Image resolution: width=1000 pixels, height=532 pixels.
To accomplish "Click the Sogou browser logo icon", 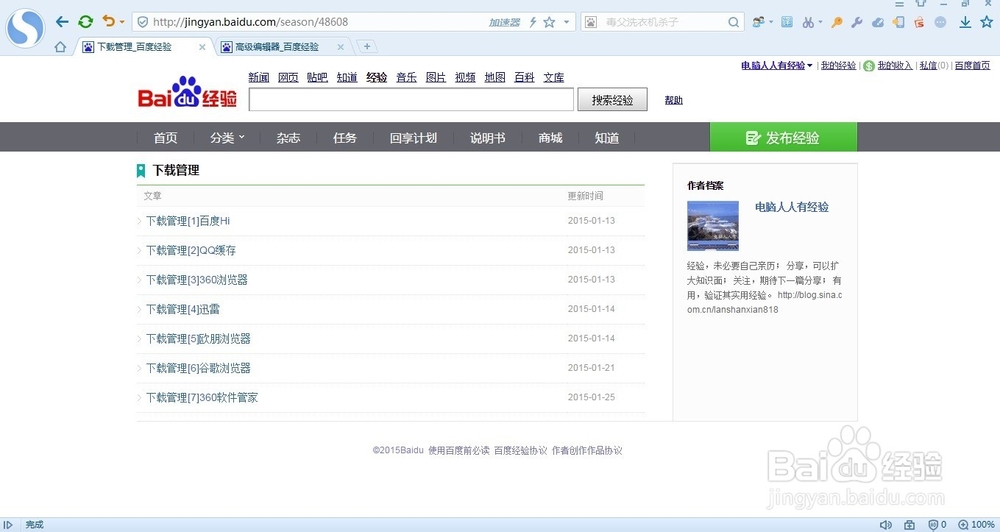I will (x=25, y=28).
